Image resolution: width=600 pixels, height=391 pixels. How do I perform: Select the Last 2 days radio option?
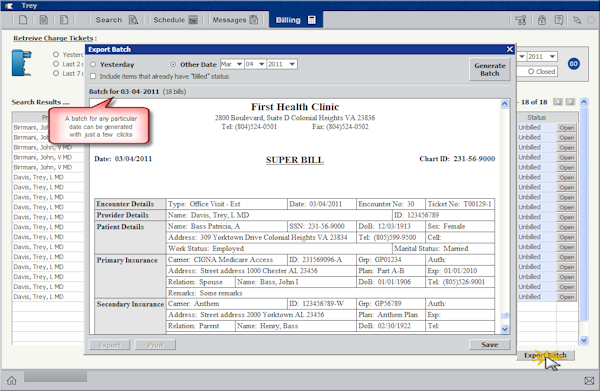click(x=56, y=64)
